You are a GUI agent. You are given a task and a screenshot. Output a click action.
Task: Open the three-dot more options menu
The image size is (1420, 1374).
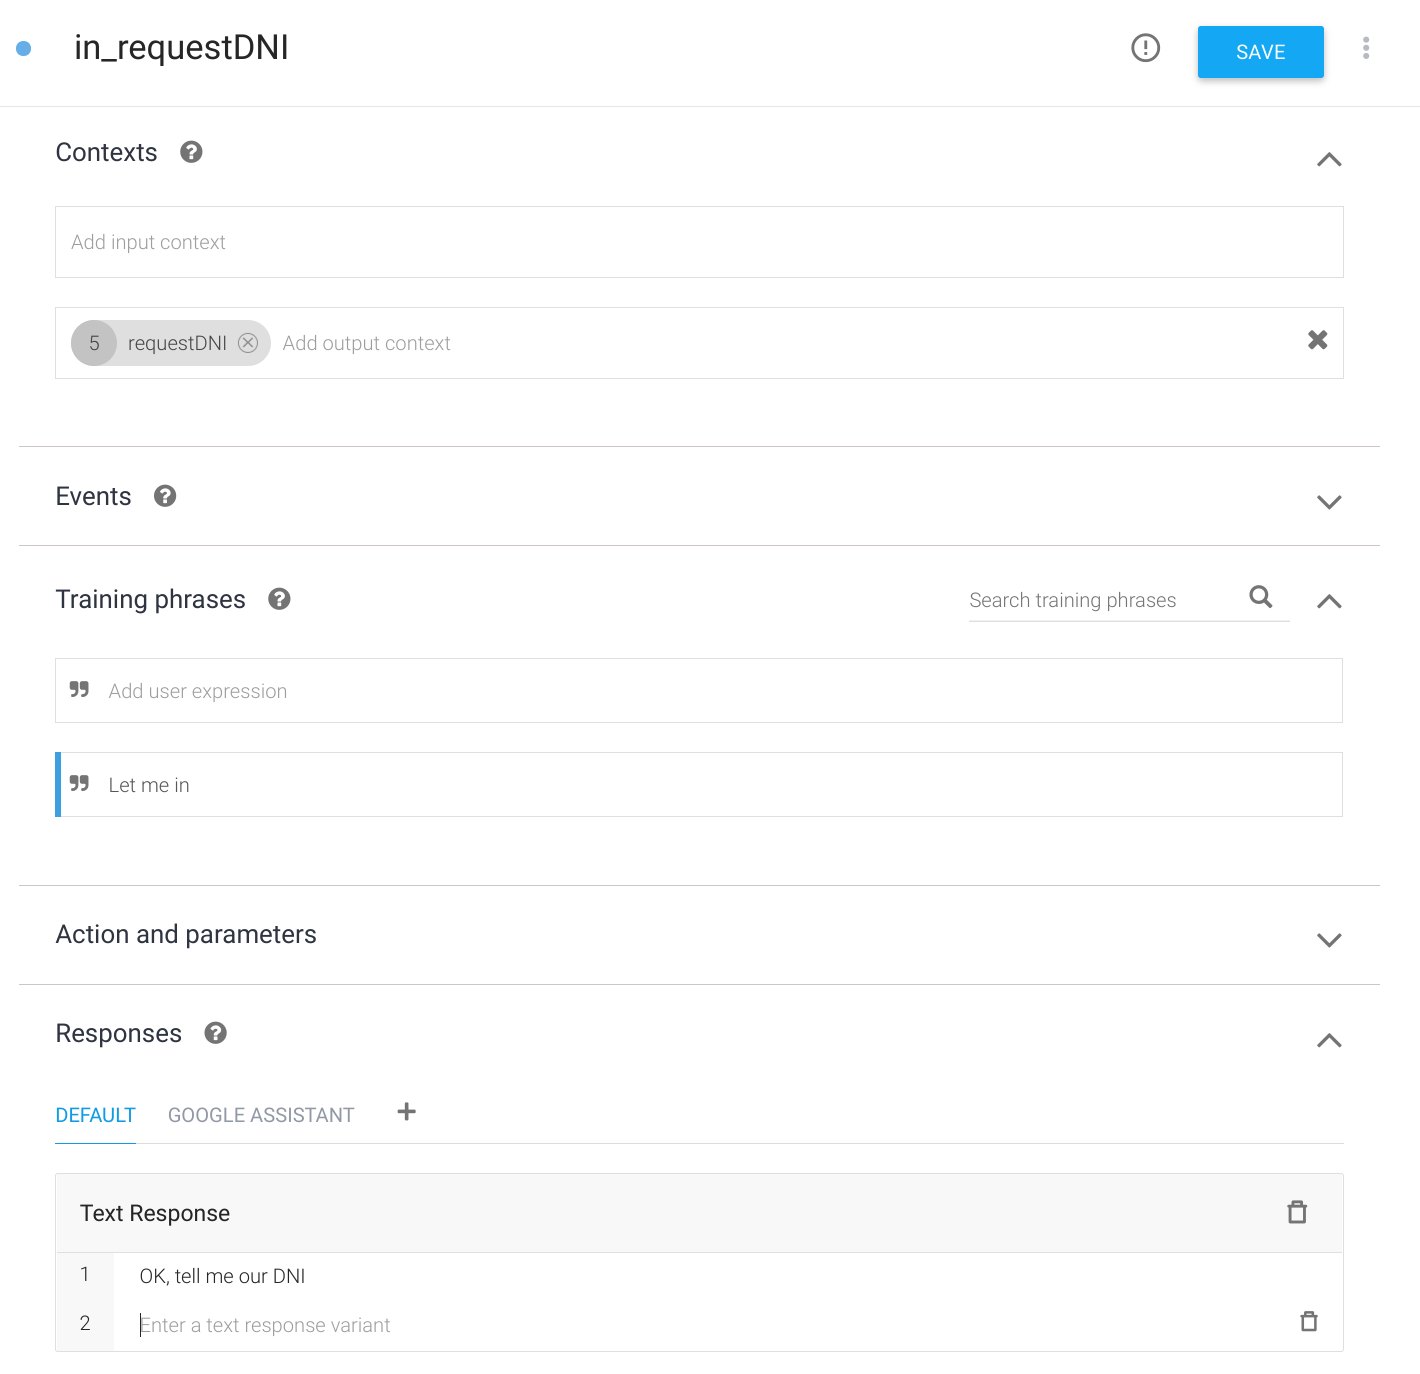tap(1365, 48)
